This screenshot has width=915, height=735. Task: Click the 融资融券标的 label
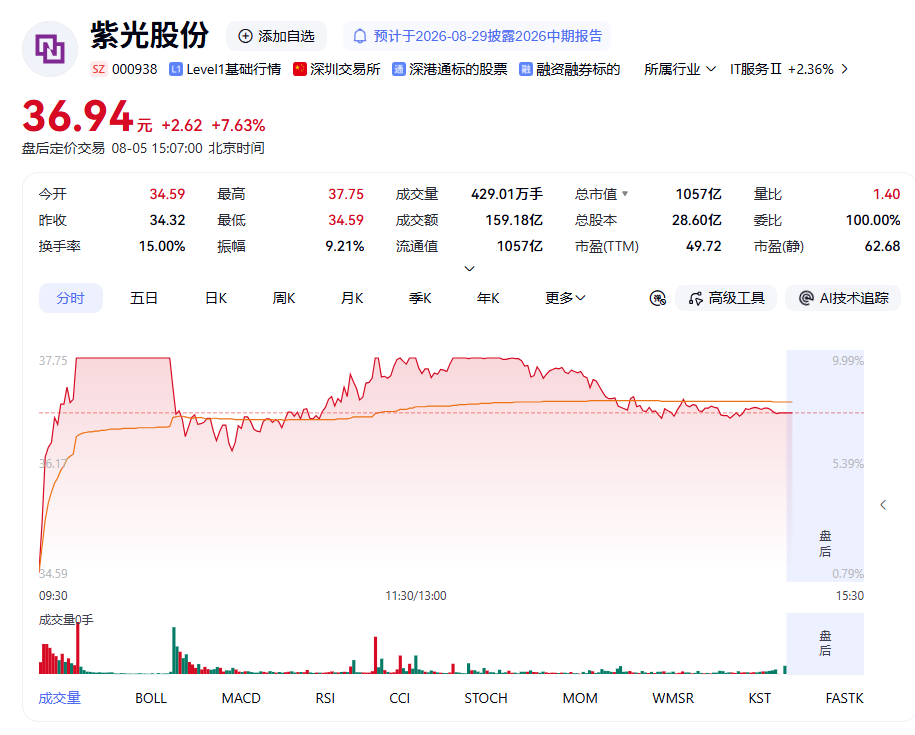tap(578, 69)
